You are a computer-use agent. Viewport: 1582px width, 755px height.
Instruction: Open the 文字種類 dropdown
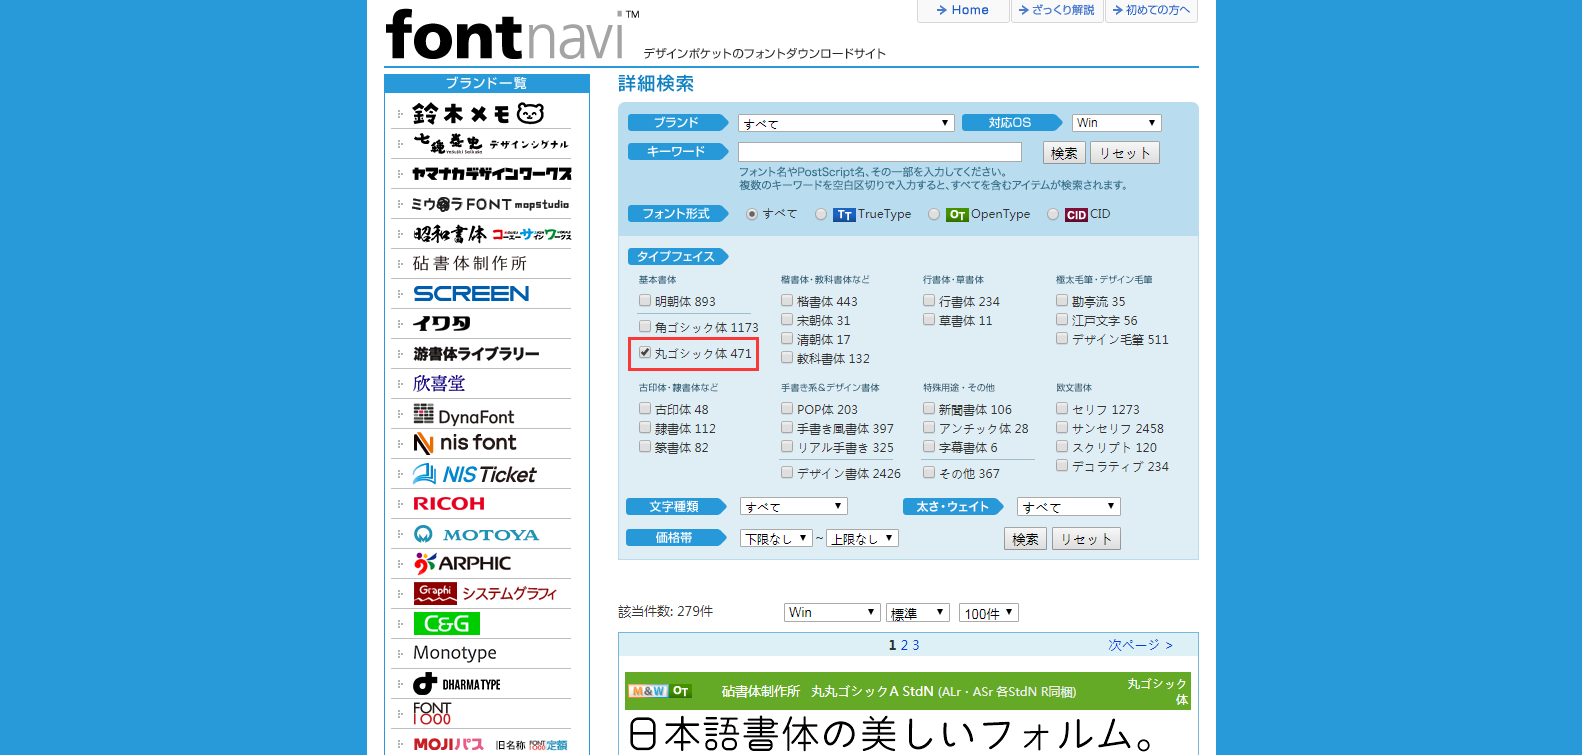click(794, 507)
